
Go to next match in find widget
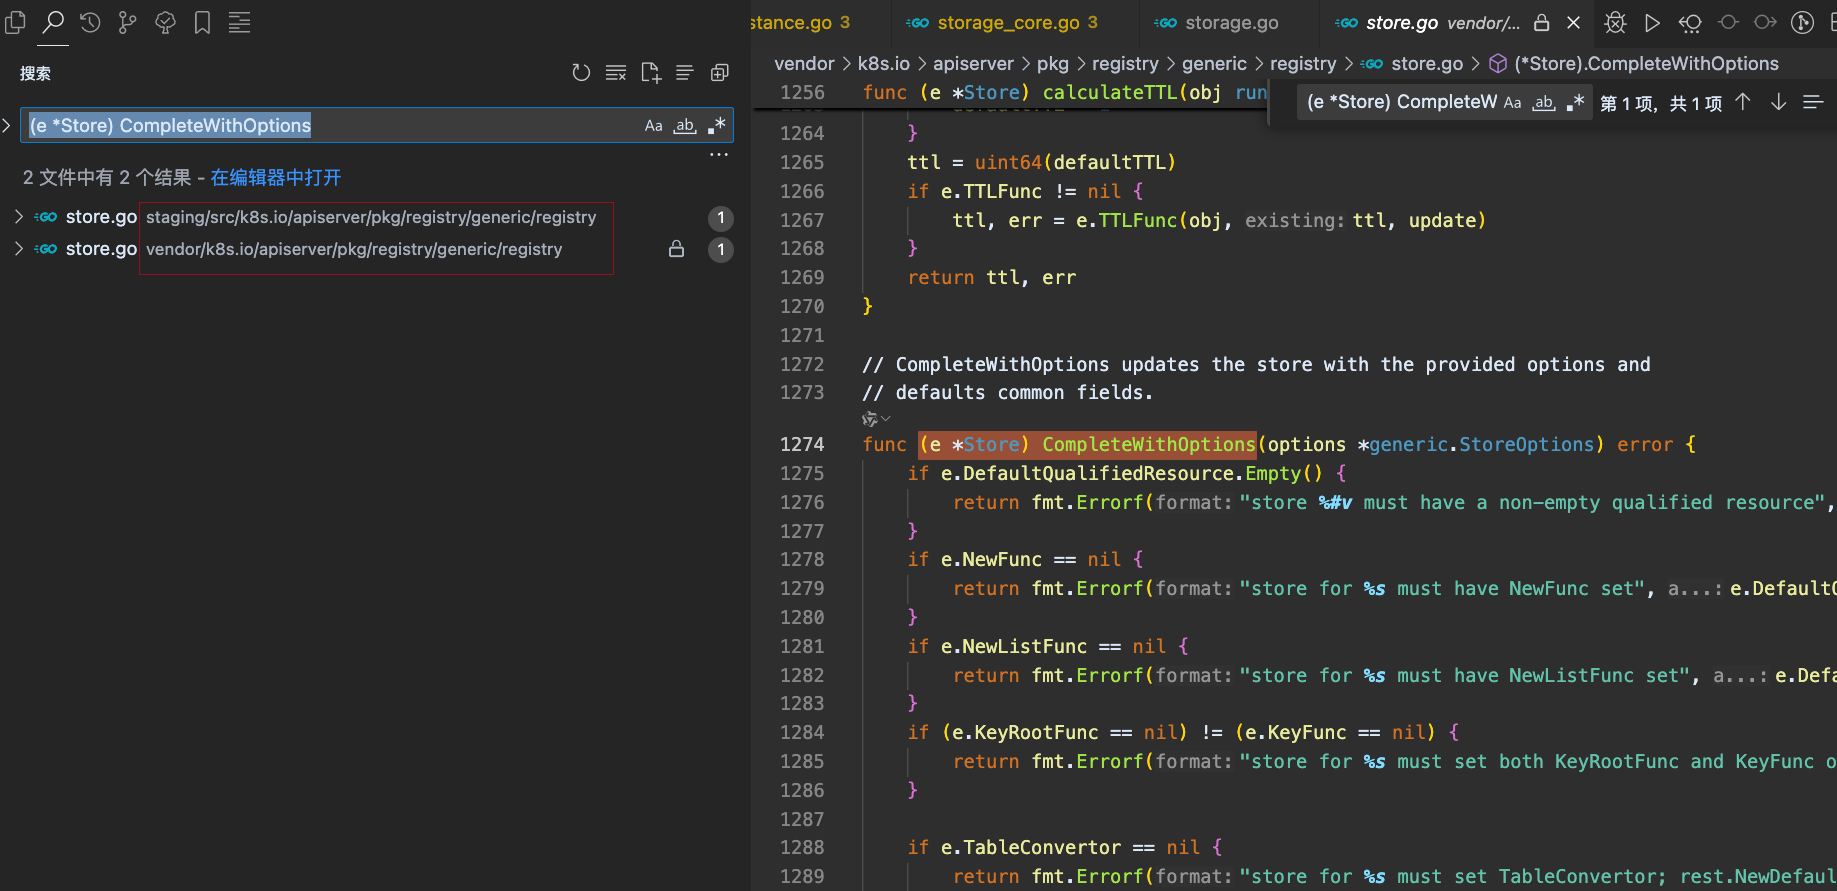click(x=1778, y=102)
